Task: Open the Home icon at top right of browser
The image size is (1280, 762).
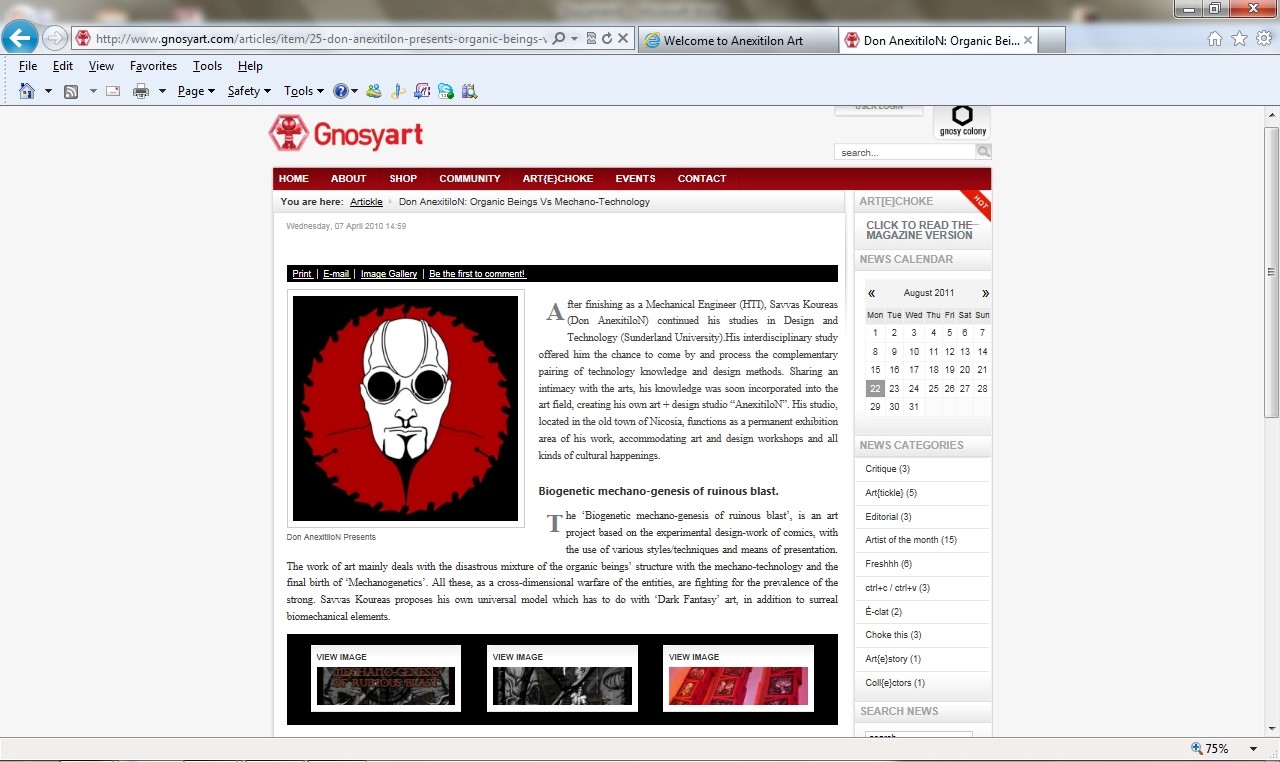Action: point(1215,39)
